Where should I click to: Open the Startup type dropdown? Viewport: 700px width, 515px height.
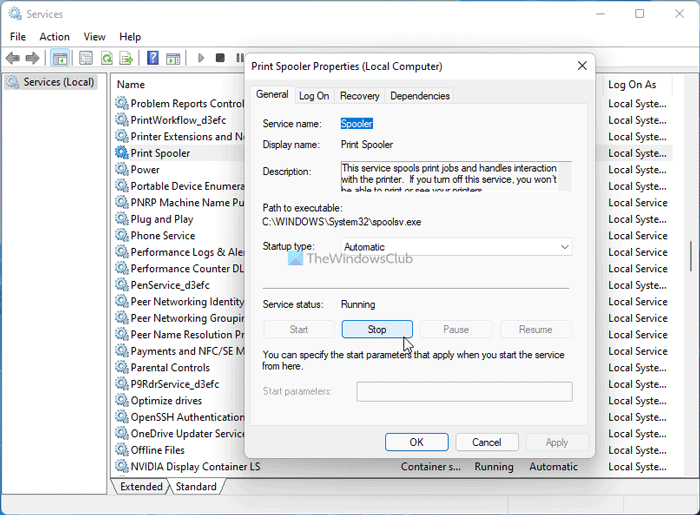point(456,247)
